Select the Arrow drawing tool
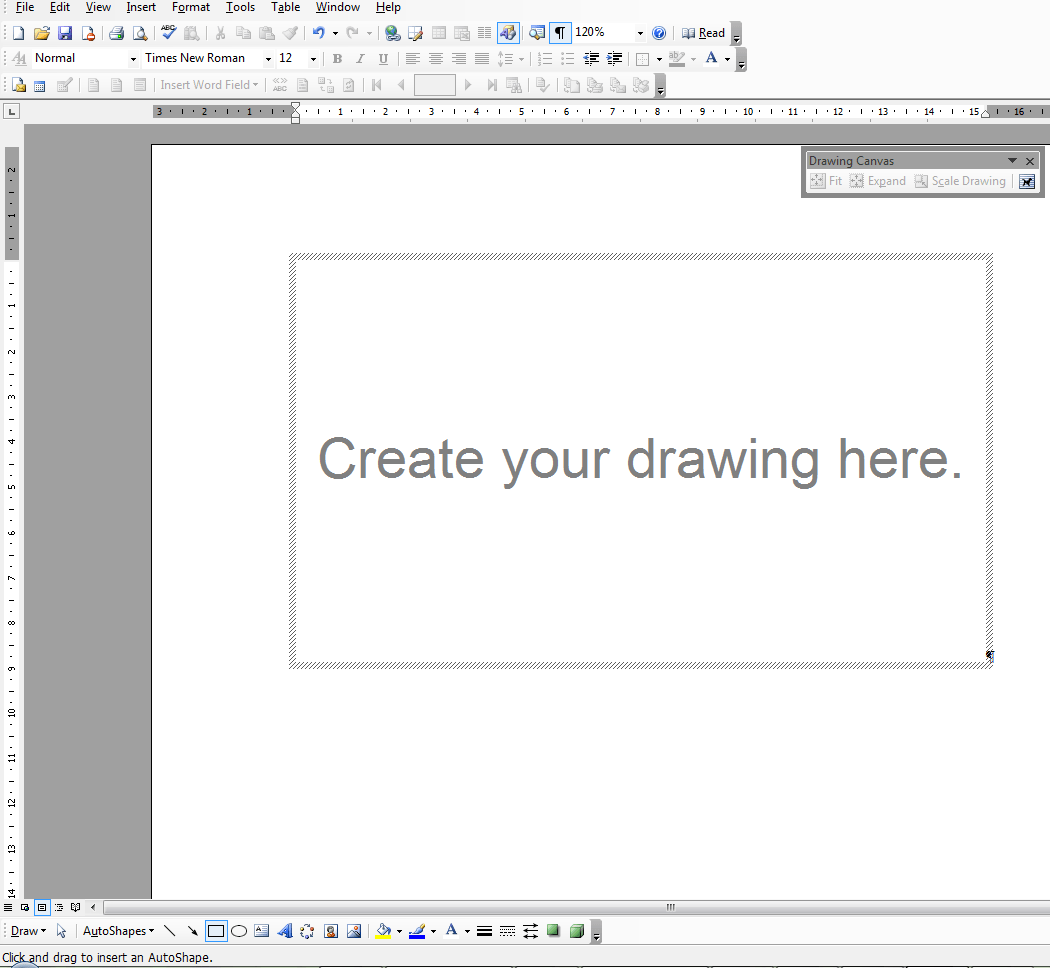1050x968 pixels. 193,931
